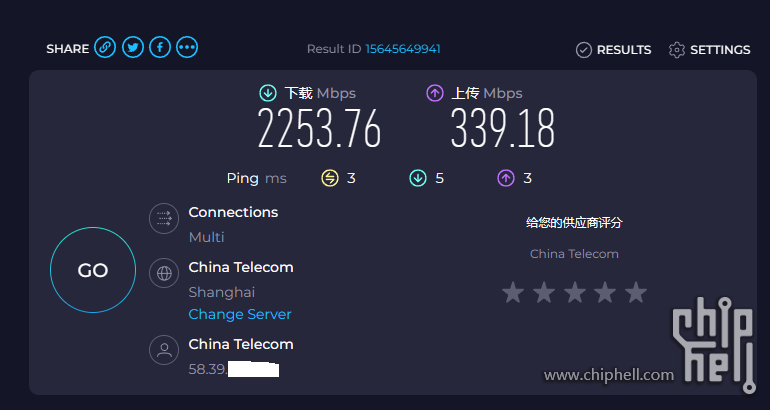Copy the result link via share icon
This screenshot has width=770, height=410.
105,48
